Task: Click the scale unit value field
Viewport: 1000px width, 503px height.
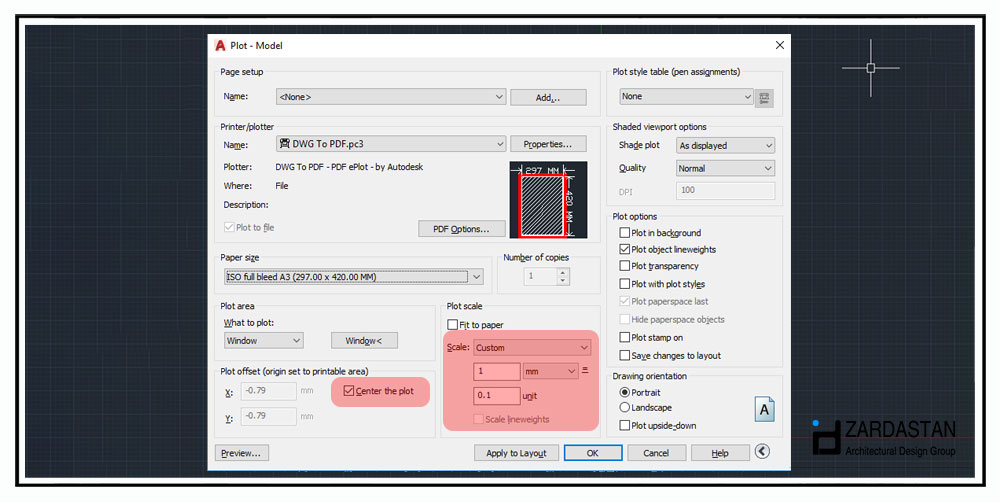Action: tap(497, 396)
